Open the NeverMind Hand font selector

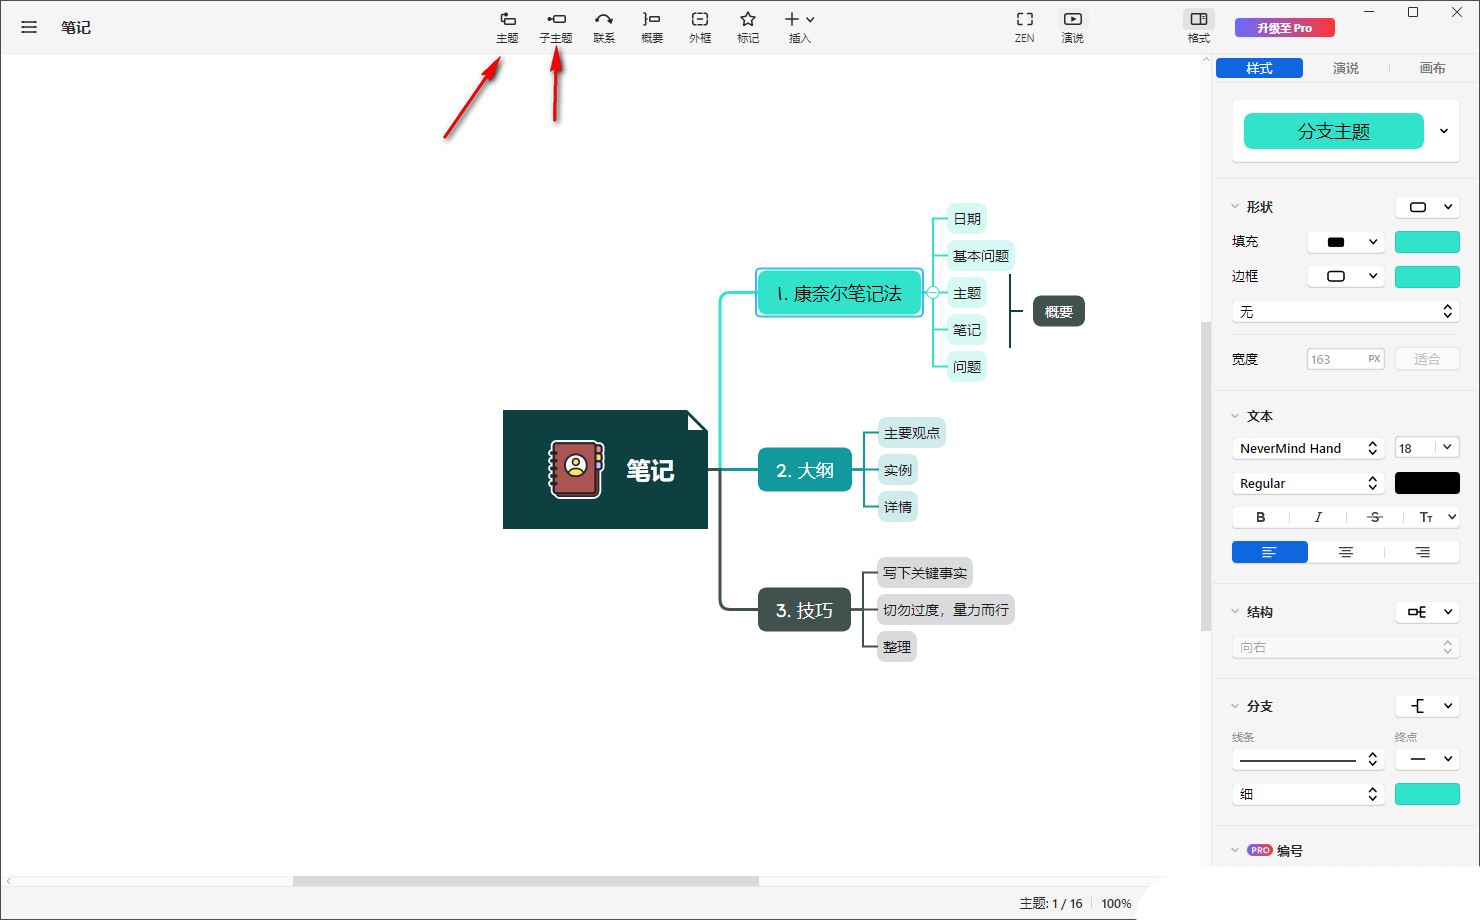[1308, 448]
